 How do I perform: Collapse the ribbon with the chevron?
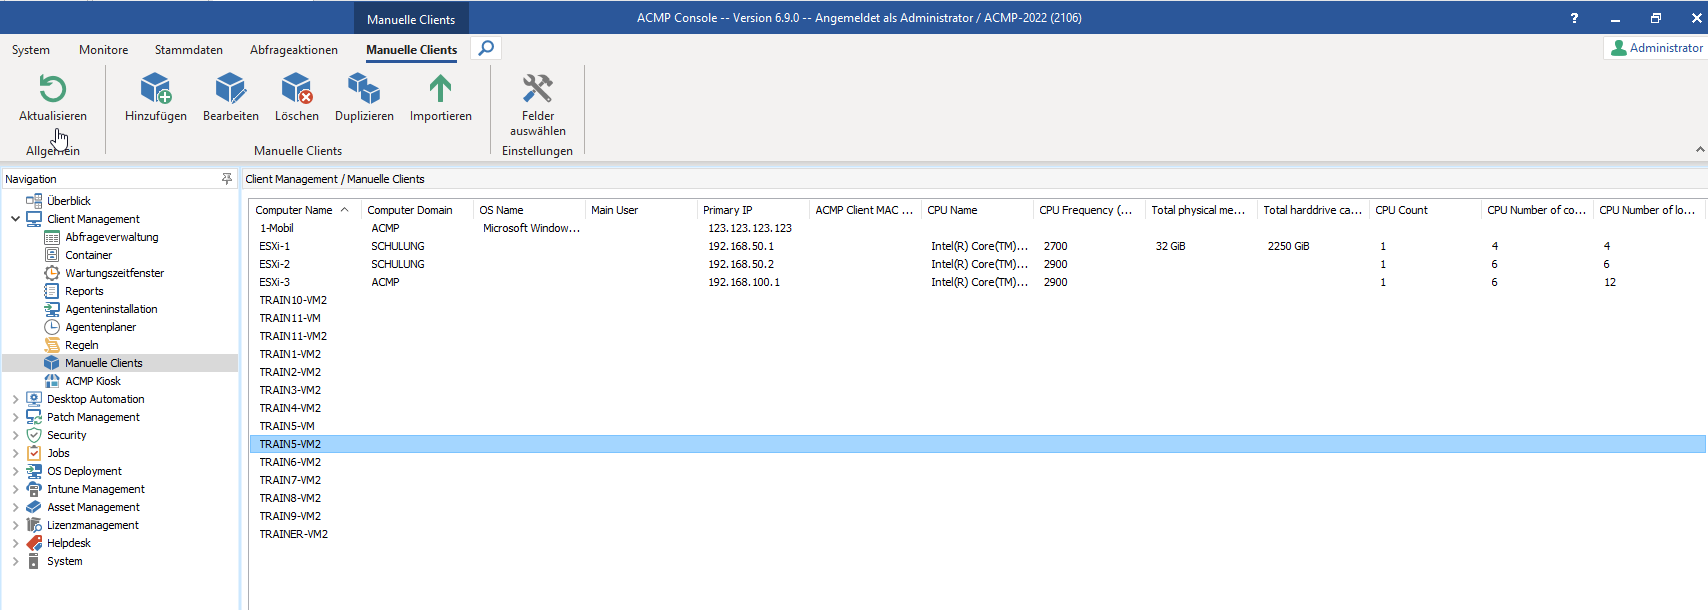tap(1699, 150)
